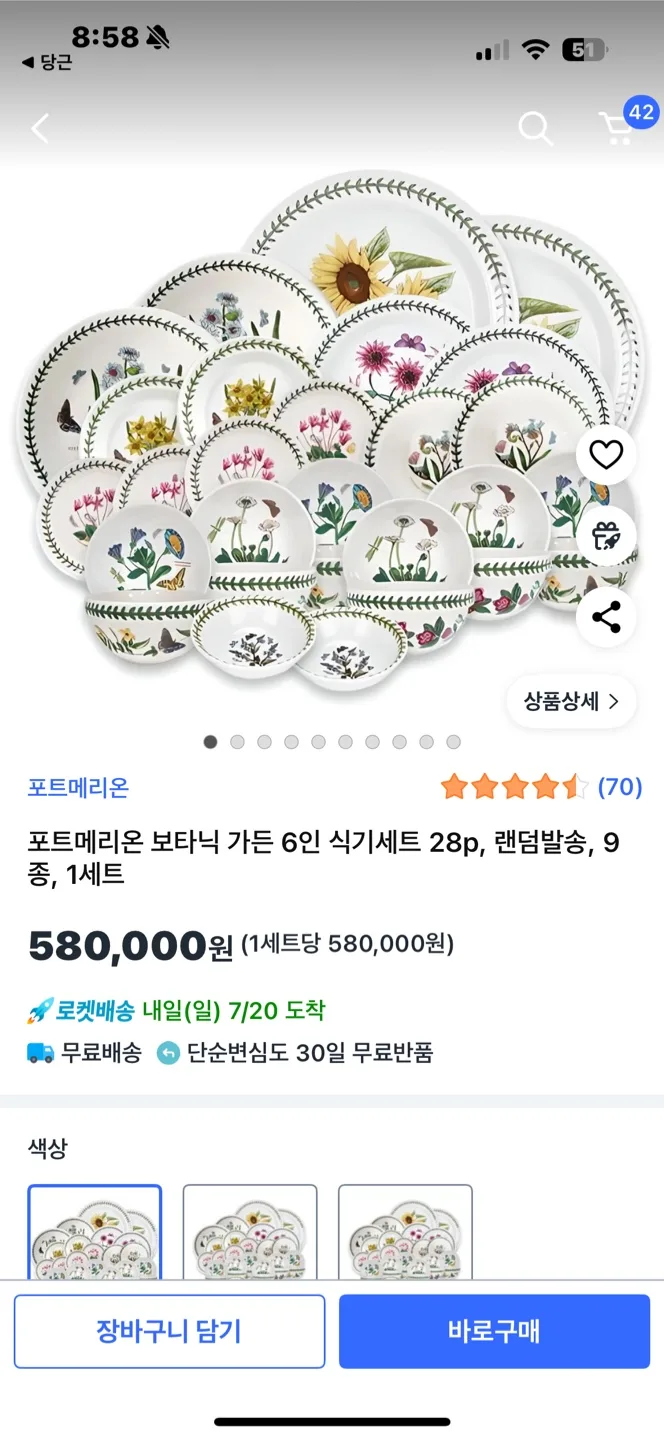Viewport: 664px width, 1440px height.
Task: Open the 포트메리온 brand link
Action: 78,787
